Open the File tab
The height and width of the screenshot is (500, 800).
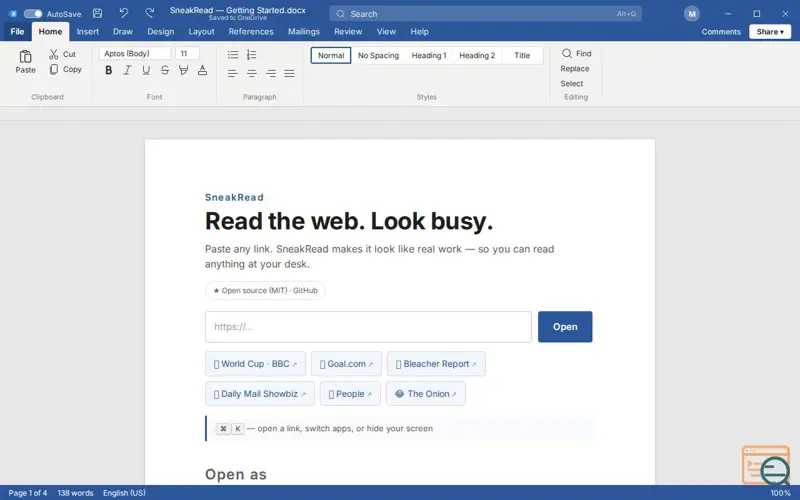17,32
